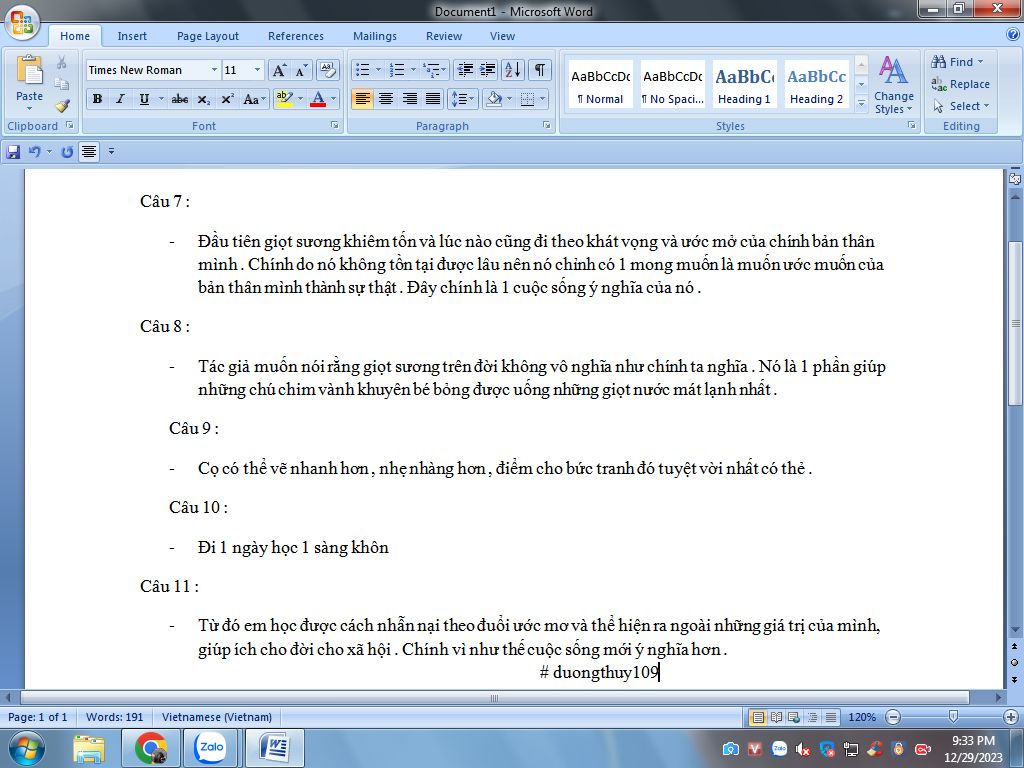Toggle Bold formatting
This screenshot has height=768, width=1024.
point(97,99)
